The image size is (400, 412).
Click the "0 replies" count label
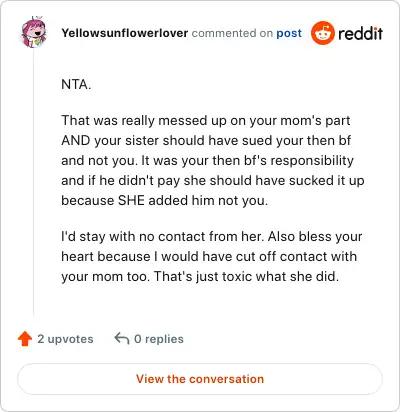pos(159,339)
